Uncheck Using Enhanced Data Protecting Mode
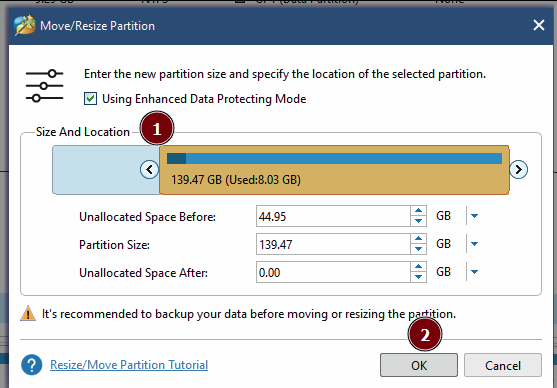Viewport: 557px width, 388px height. [x=90, y=98]
